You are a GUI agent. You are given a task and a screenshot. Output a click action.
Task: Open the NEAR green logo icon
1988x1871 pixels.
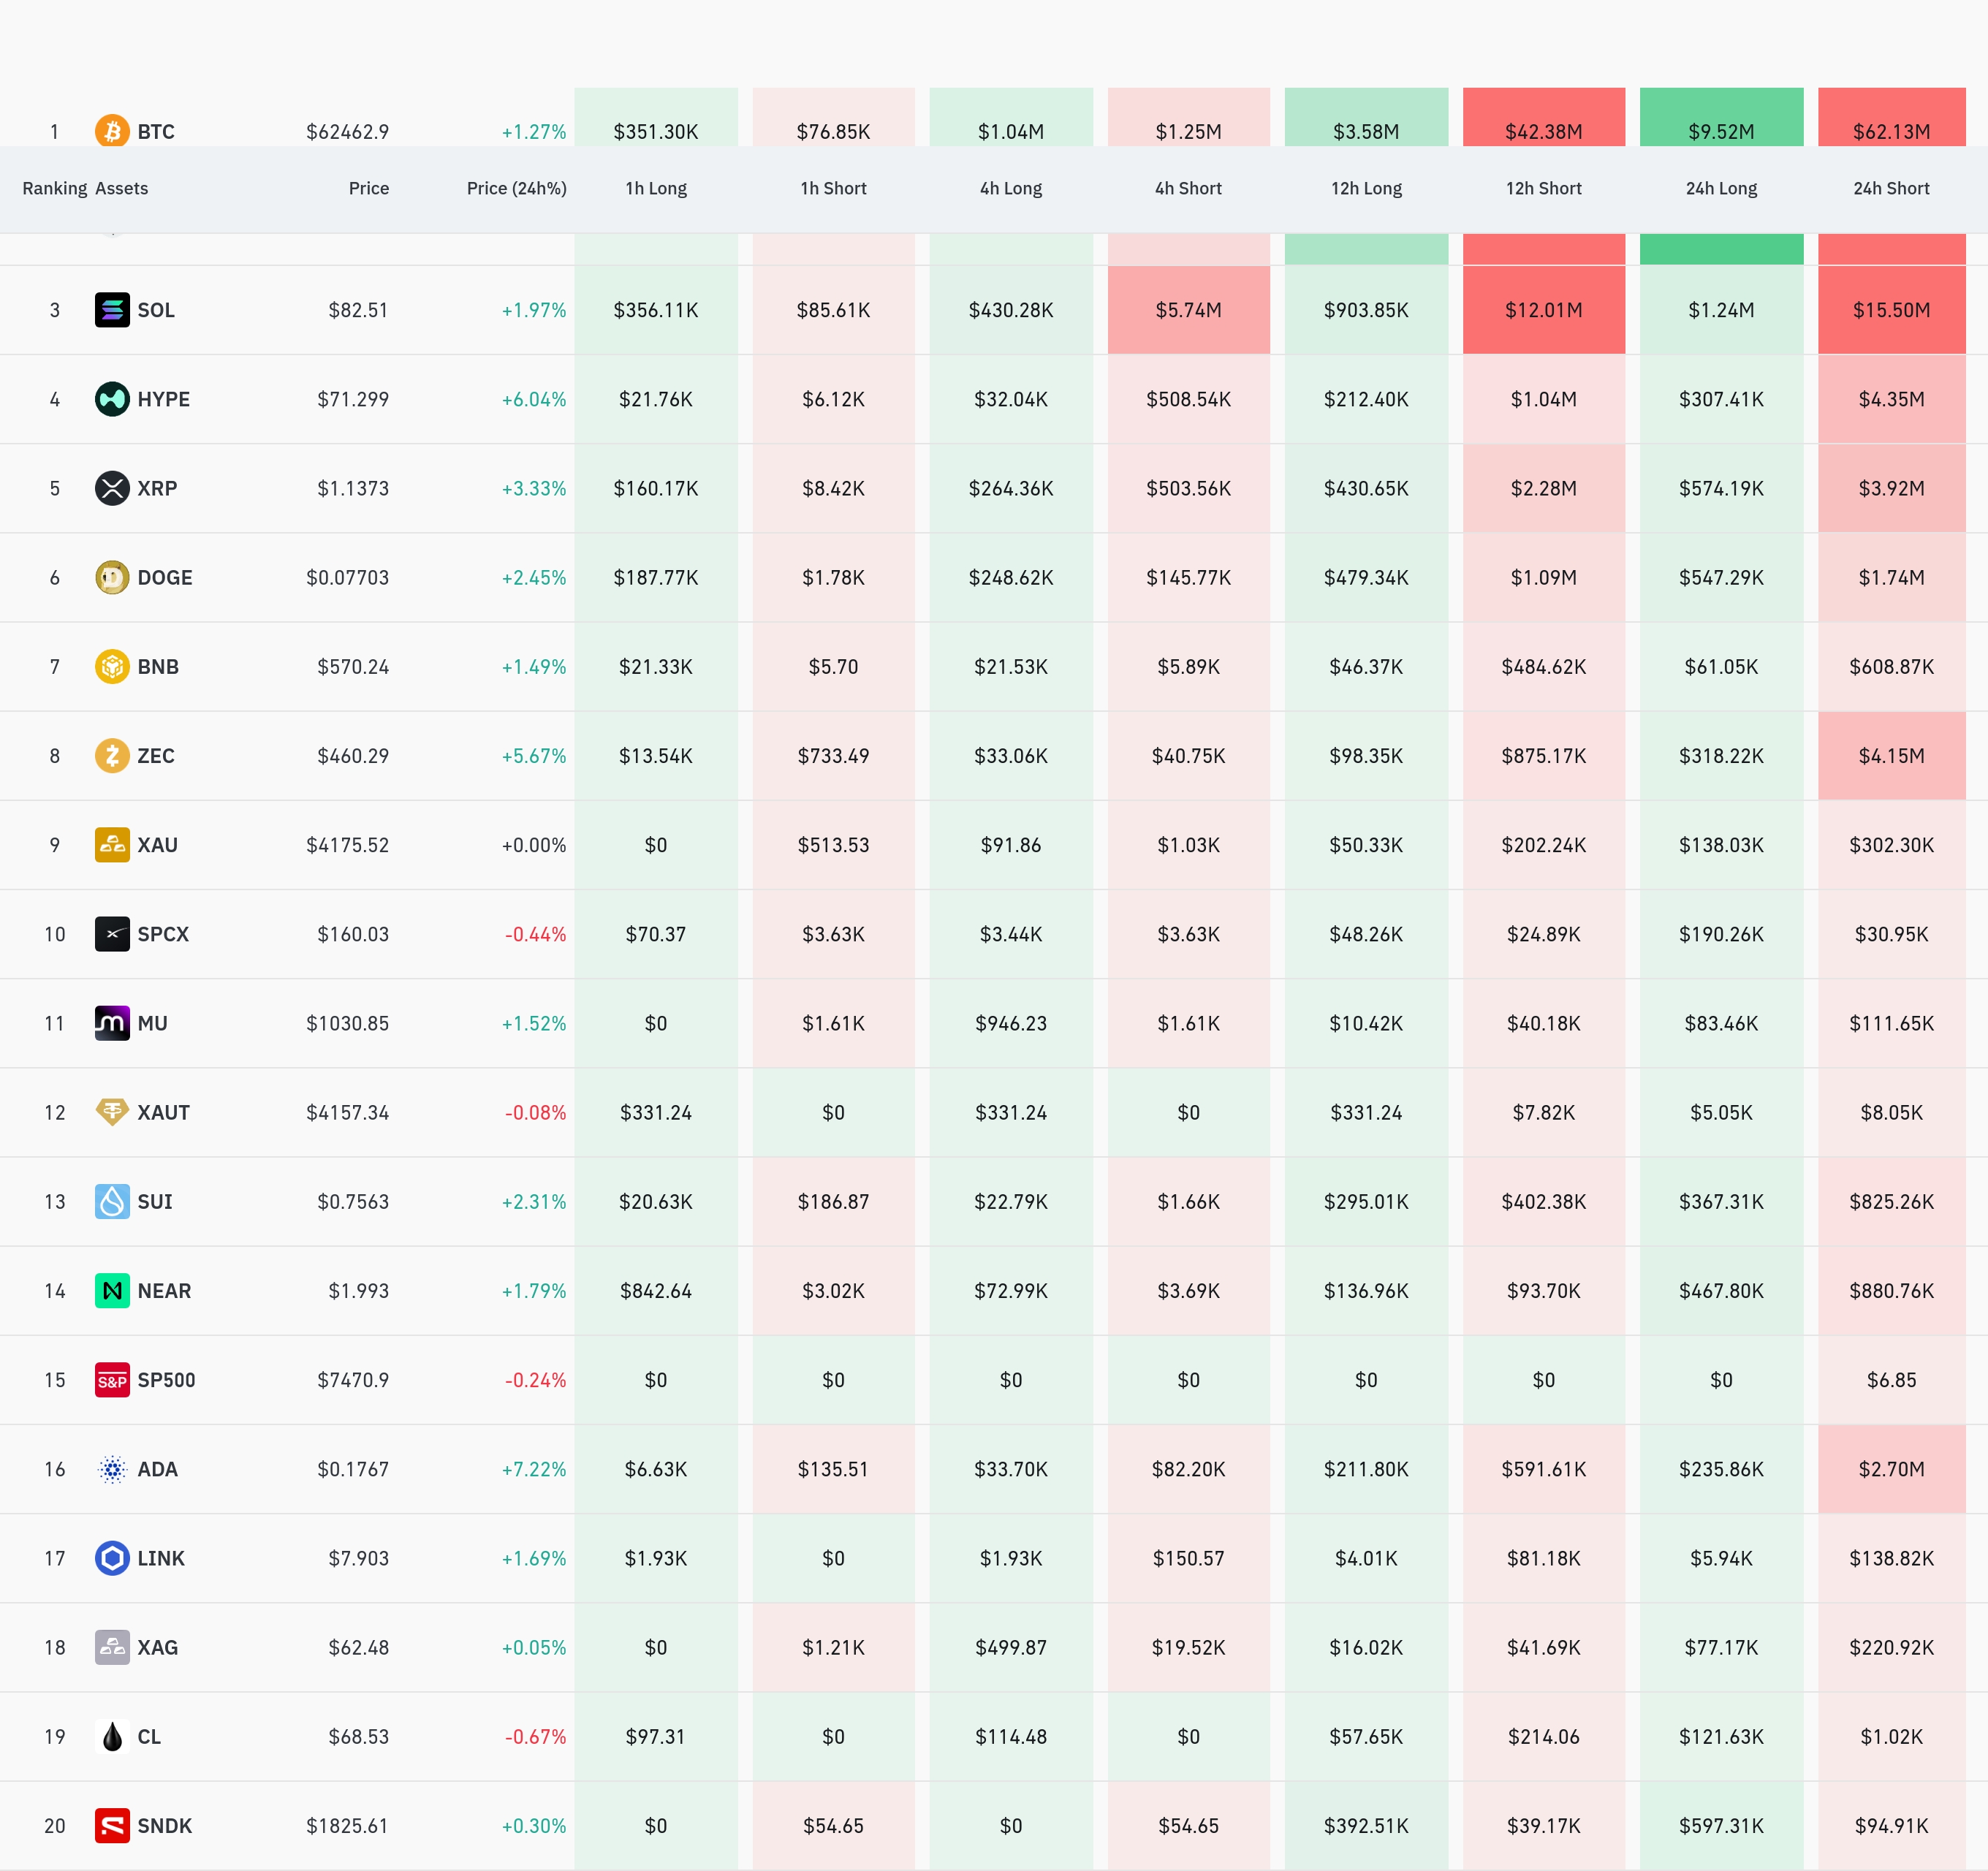(112, 1290)
